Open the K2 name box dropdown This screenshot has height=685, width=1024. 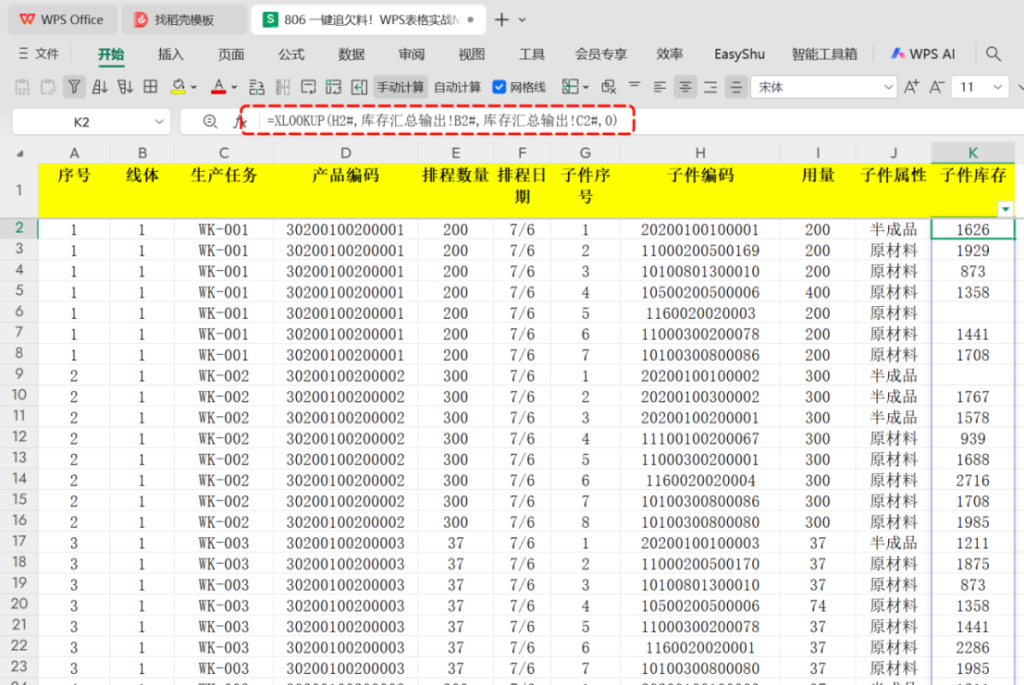click(159, 121)
